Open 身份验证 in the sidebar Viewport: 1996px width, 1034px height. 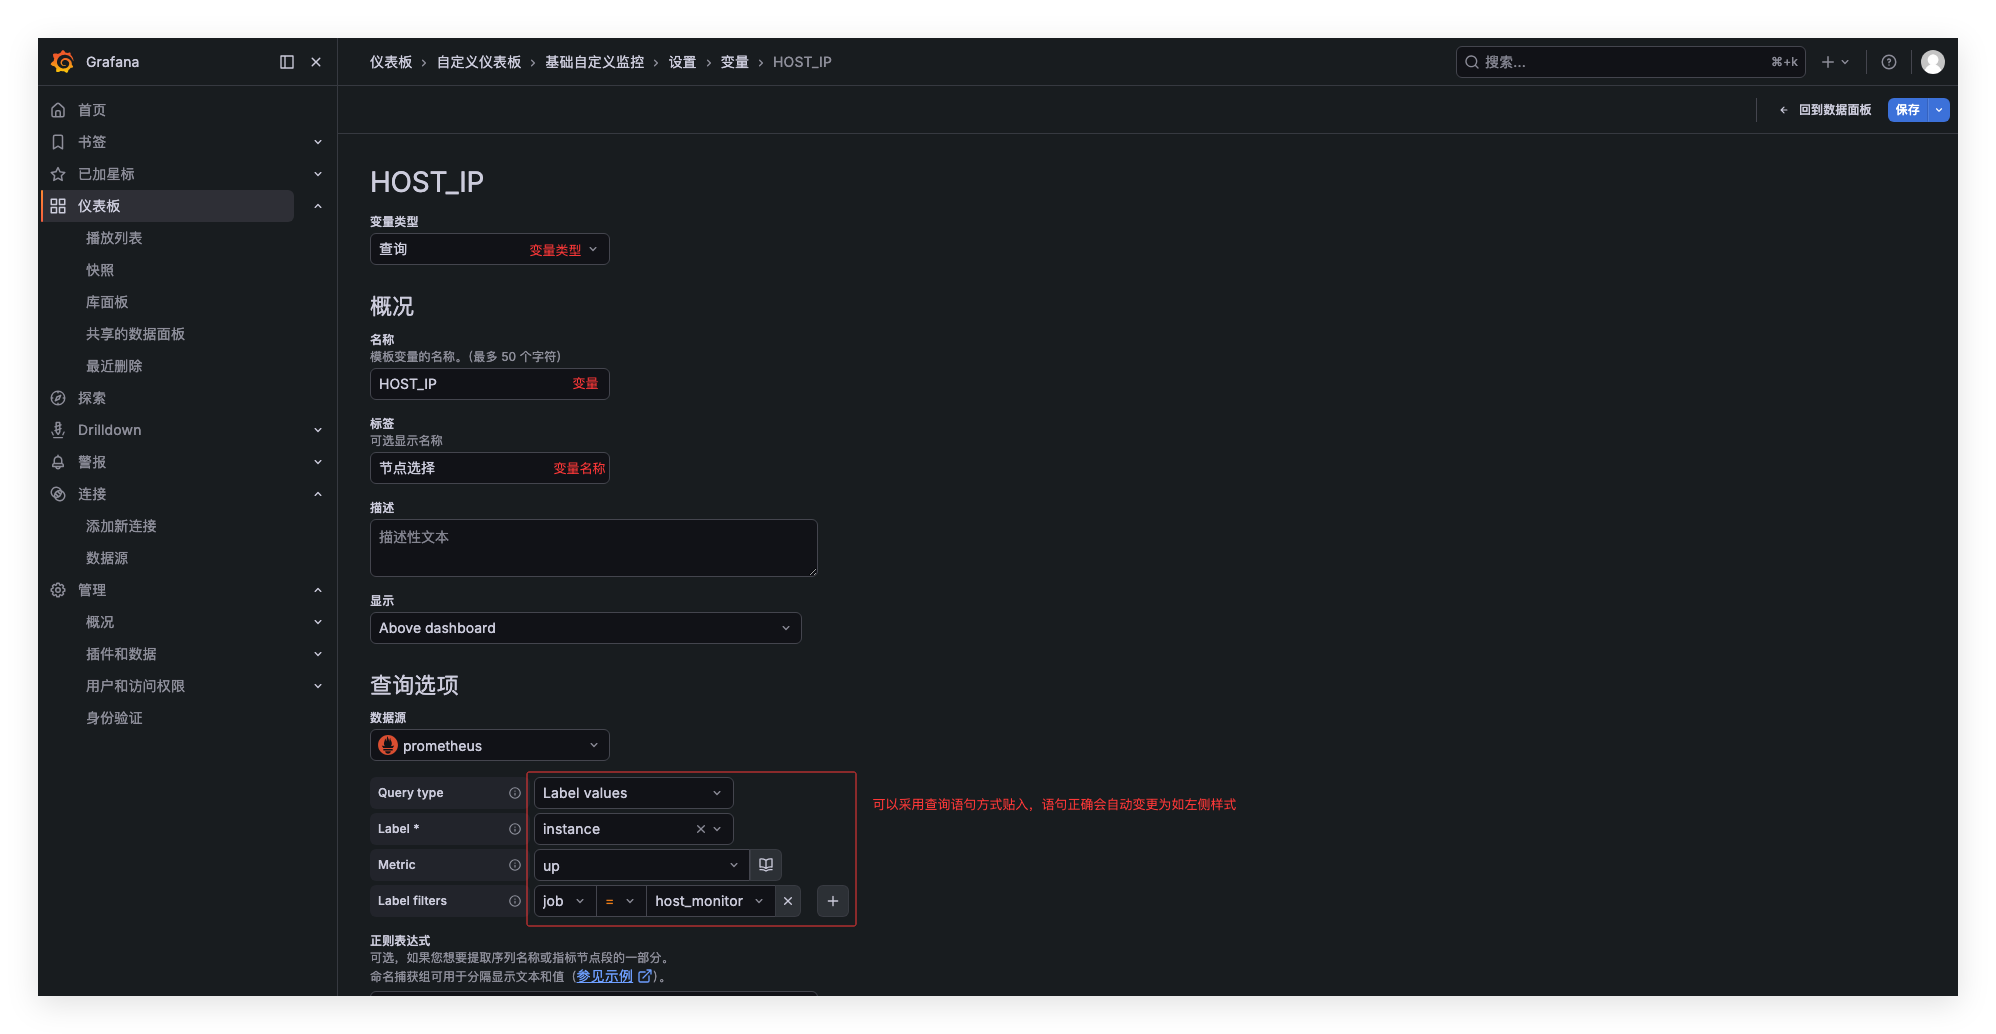pyautogui.click(x=114, y=718)
